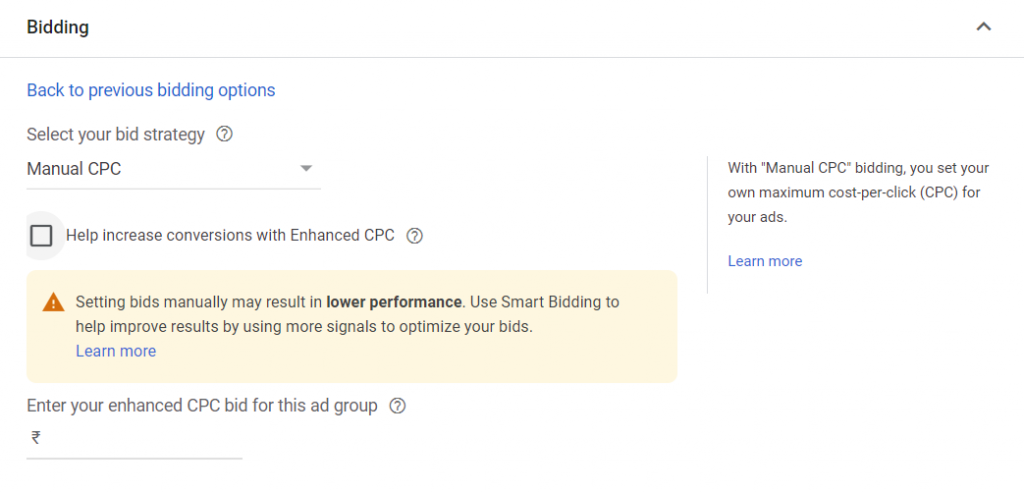Click the Manual CPC description text on right
This screenshot has height=493, width=1024.
(858, 192)
